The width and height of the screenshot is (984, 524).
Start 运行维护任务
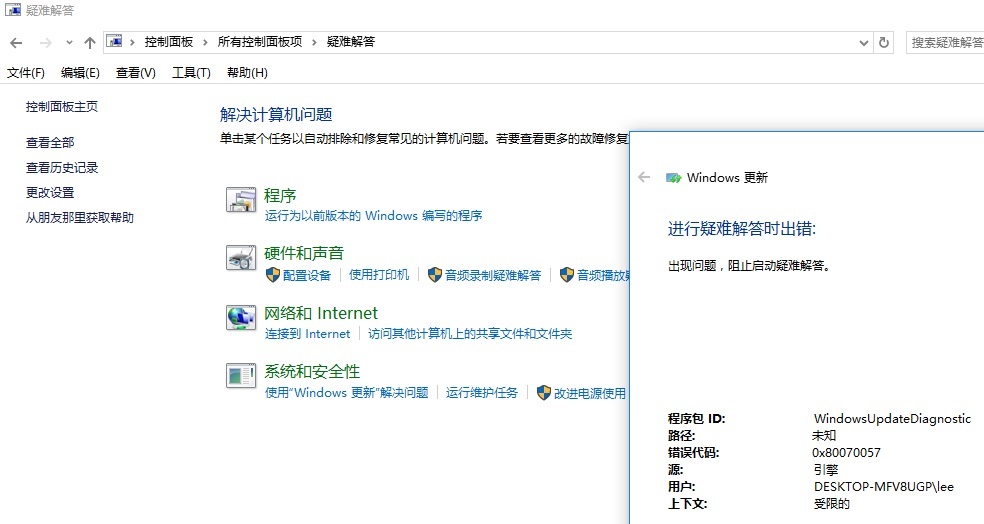pyautogui.click(x=482, y=393)
